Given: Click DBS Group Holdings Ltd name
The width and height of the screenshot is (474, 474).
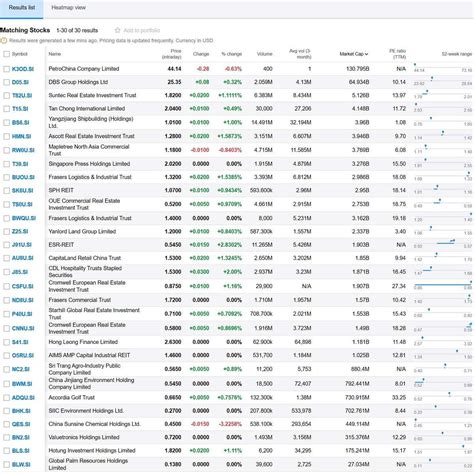Looking at the screenshot, I should pyautogui.click(x=78, y=82).
